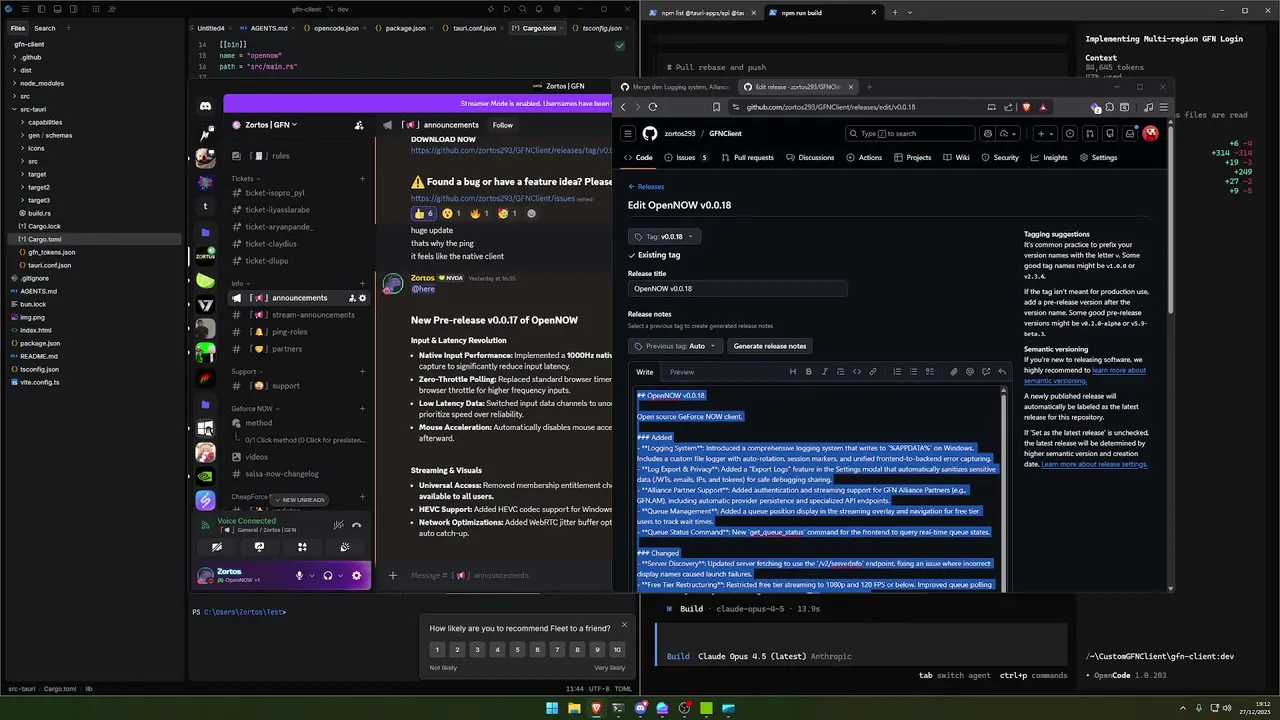The width and height of the screenshot is (1280, 720).
Task: Click the Brave shields lion icon
Action: (x=1025, y=107)
